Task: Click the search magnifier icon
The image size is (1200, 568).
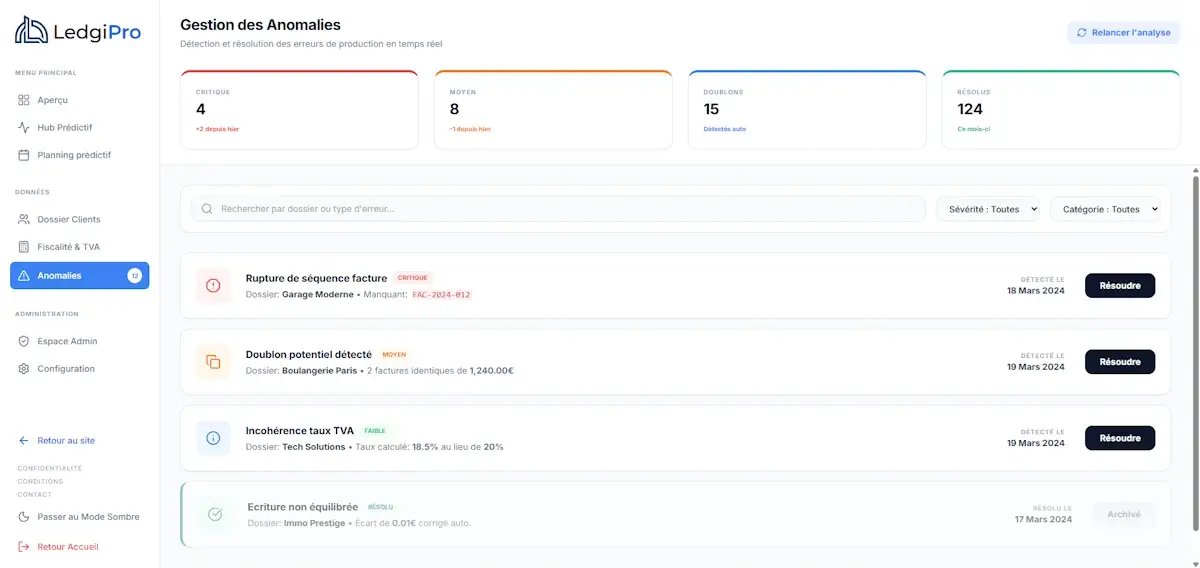Action: coord(207,209)
